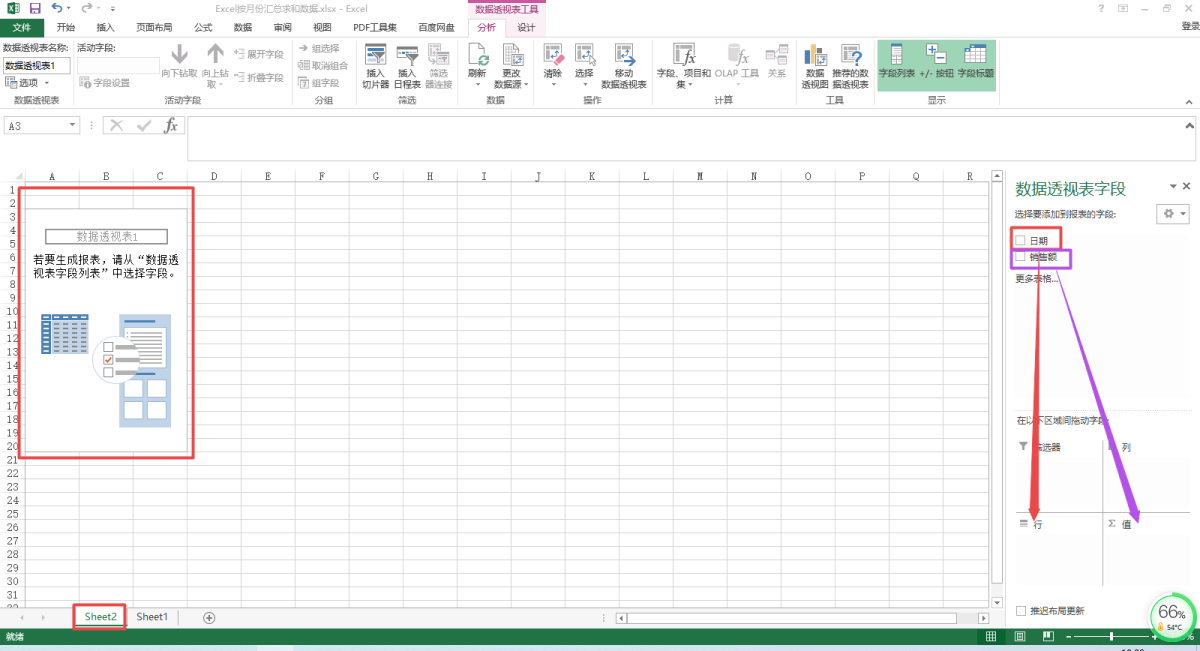Open the 选项 dropdown in ribbon
The width and height of the screenshot is (1200, 651).
tap(27, 83)
